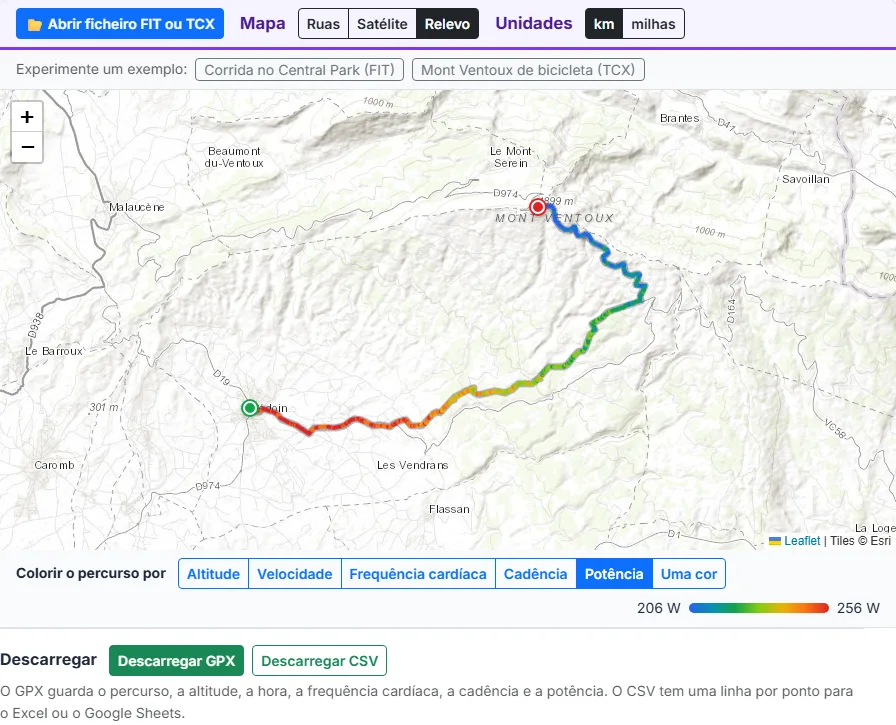Viewport: 896px width, 725px height.
Task: Click the 206 W minimum power value
Action: pos(659,608)
